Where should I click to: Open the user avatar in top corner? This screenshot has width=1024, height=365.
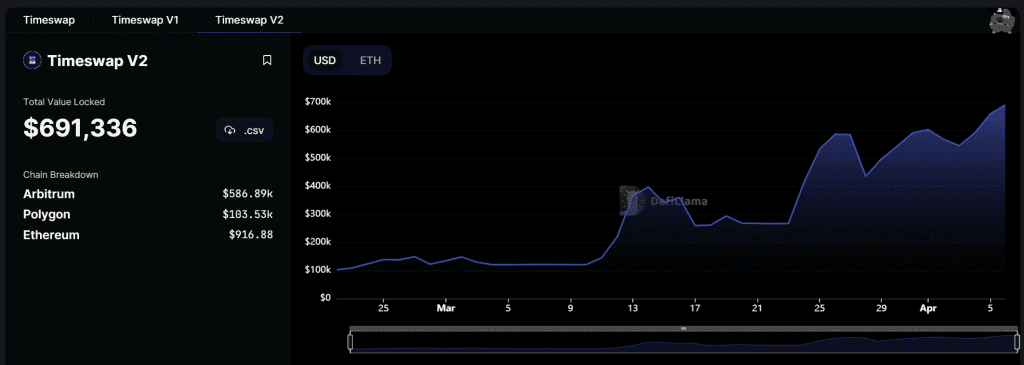point(1002,22)
